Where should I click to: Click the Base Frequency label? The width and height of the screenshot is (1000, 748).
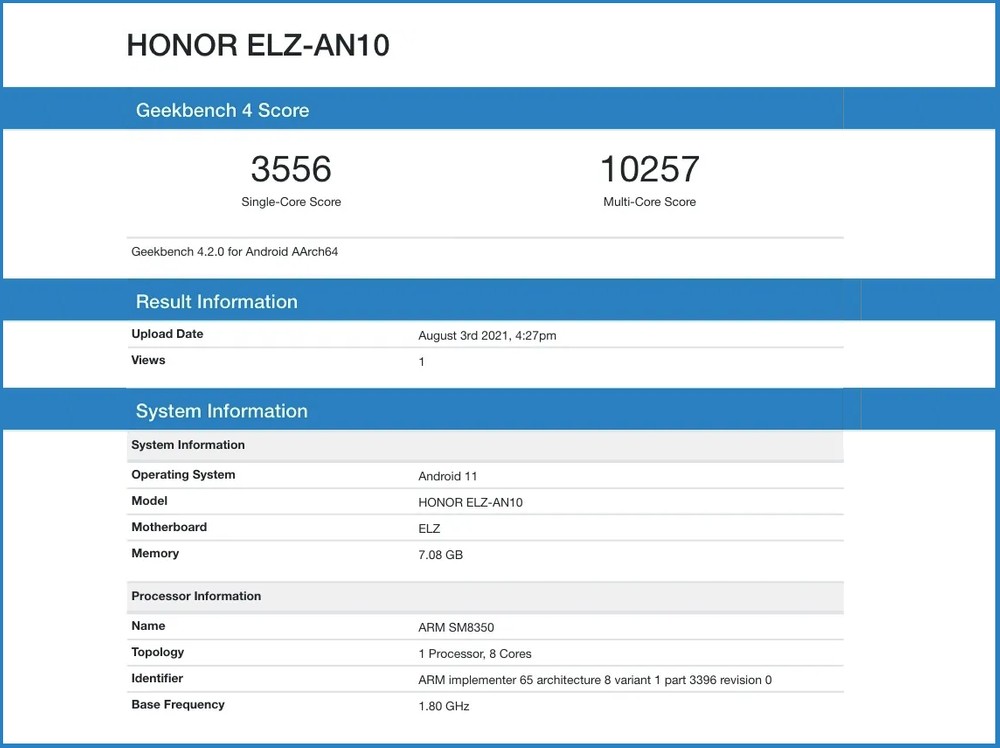tap(178, 704)
